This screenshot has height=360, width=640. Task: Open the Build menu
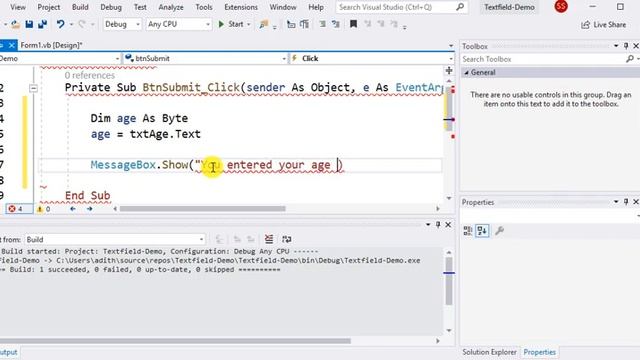coord(80,7)
